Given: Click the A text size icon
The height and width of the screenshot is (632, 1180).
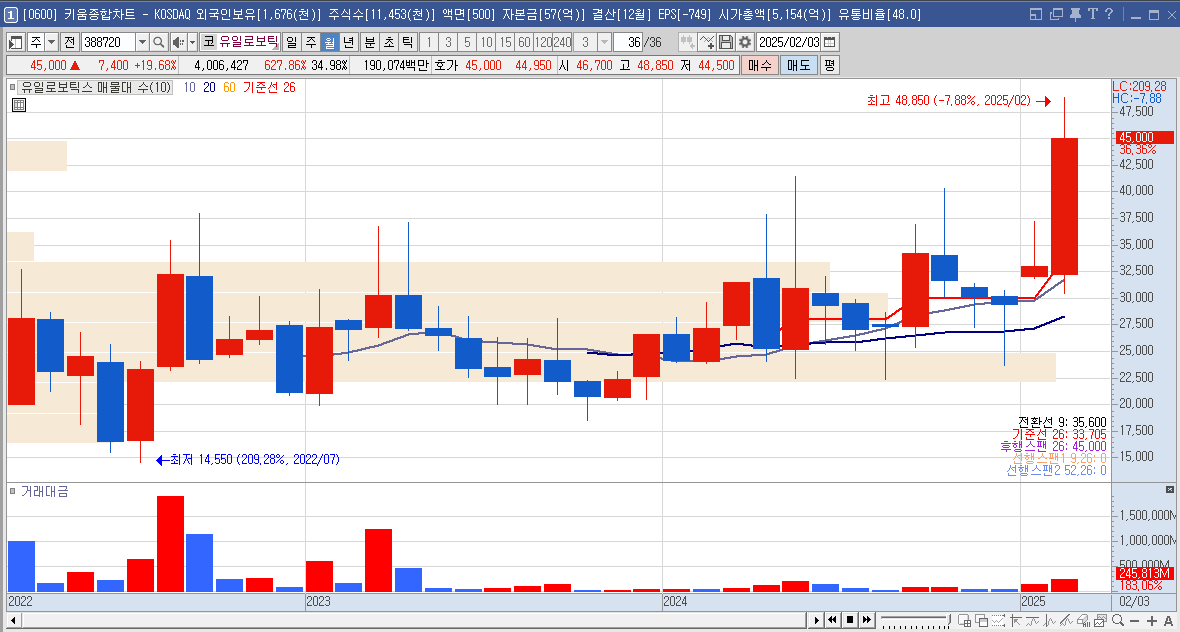Looking at the screenshot, I should coord(1168,620).
